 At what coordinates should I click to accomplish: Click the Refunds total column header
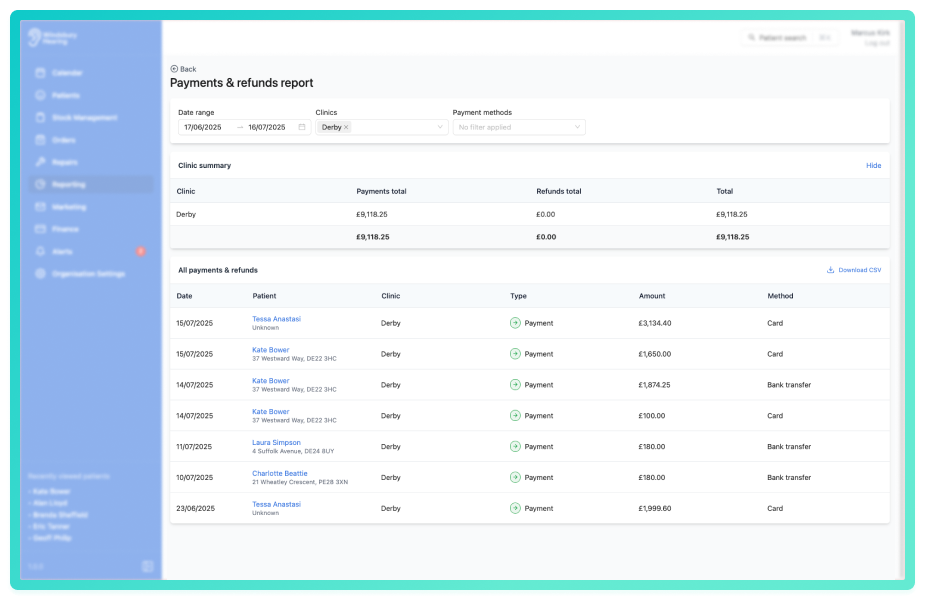[x=559, y=191]
